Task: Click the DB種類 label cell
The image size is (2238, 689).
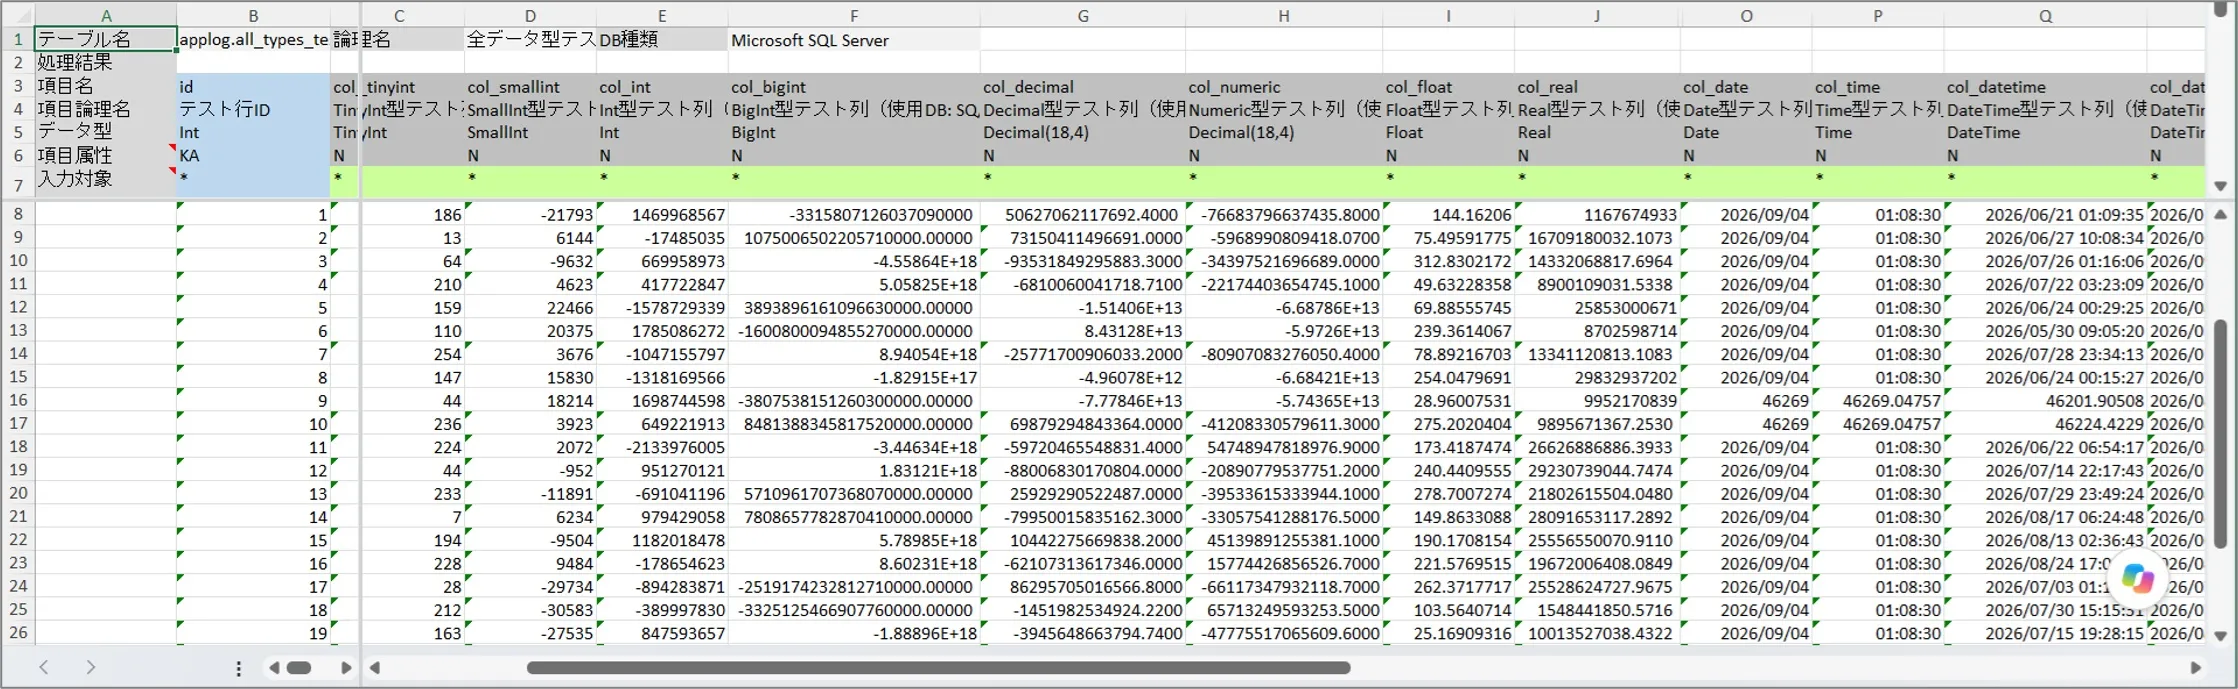Action: pyautogui.click(x=662, y=40)
